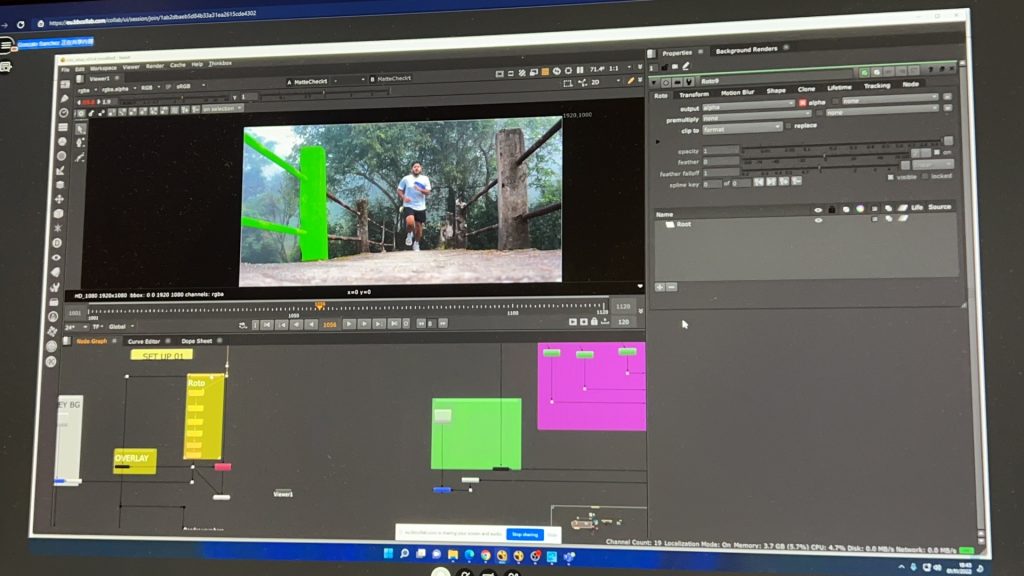
Task: Open the Render menu
Action: [x=155, y=67]
